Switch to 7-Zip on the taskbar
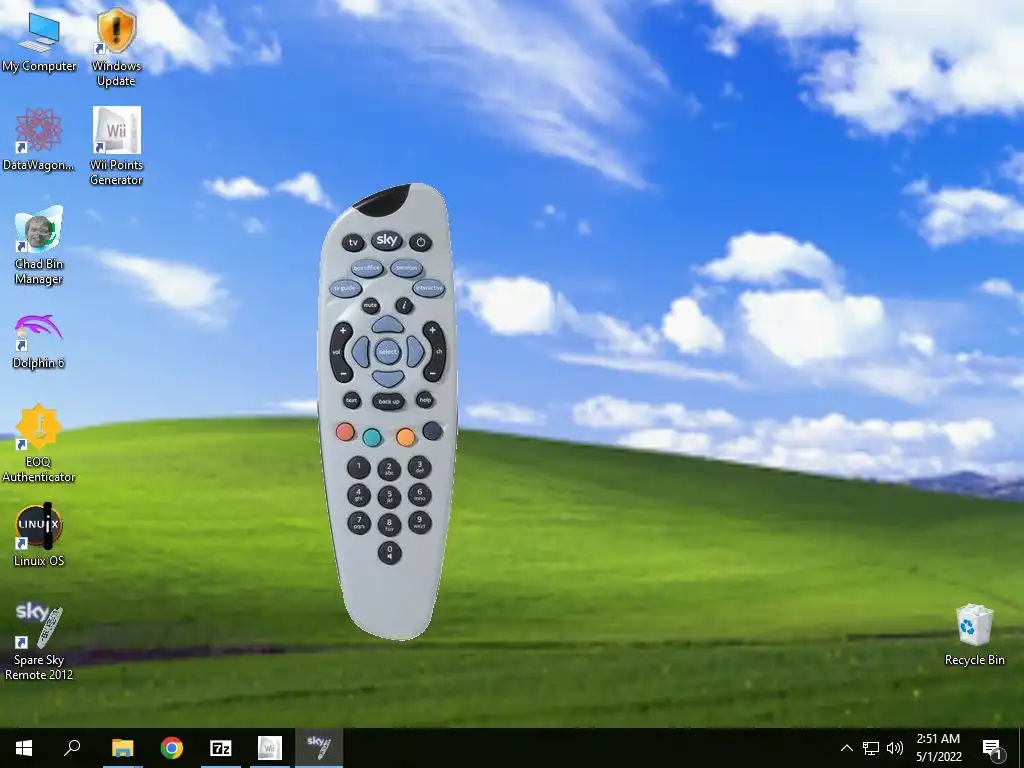Viewport: 1024px width, 768px height. tap(221, 748)
